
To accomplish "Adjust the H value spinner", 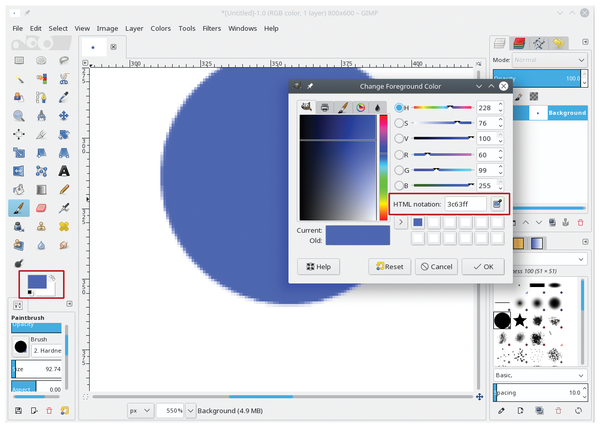I will click(x=501, y=108).
